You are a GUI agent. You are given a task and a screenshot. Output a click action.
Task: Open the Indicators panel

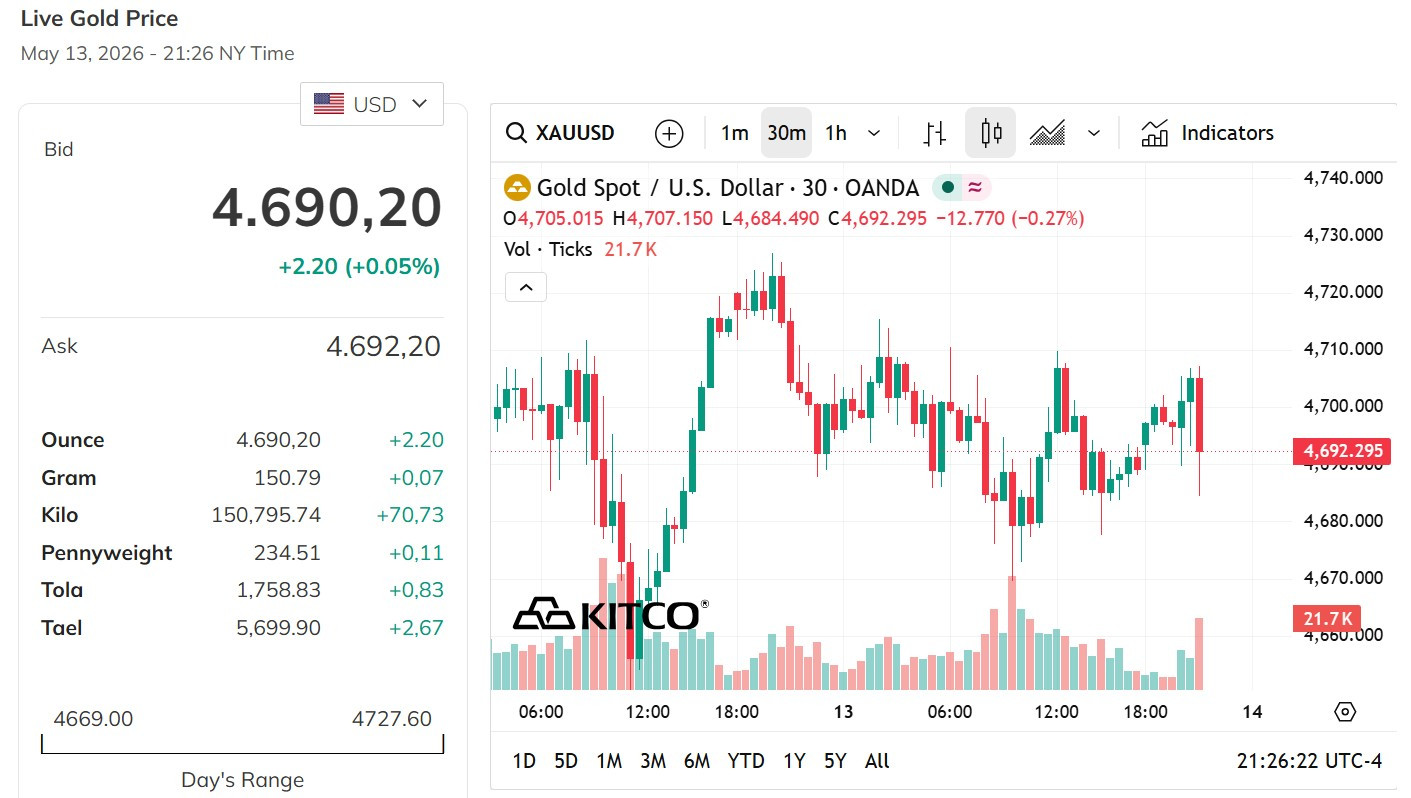1207,133
